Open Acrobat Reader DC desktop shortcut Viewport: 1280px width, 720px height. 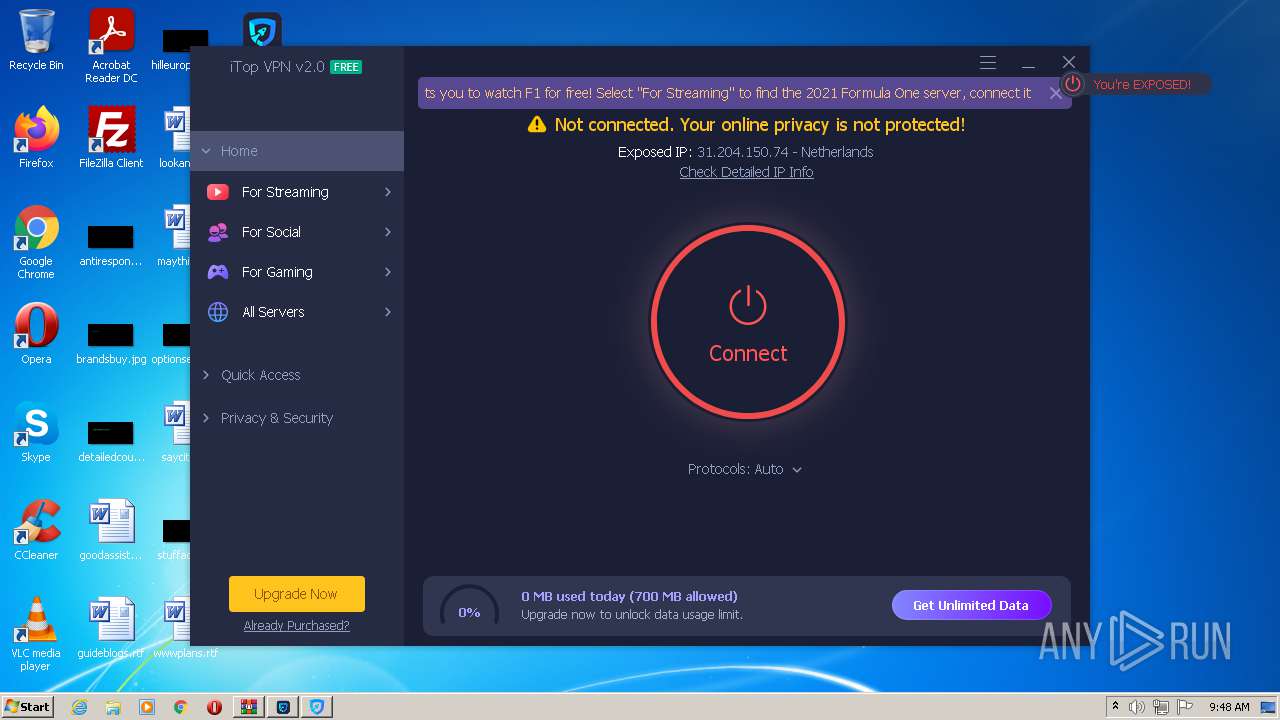111,46
